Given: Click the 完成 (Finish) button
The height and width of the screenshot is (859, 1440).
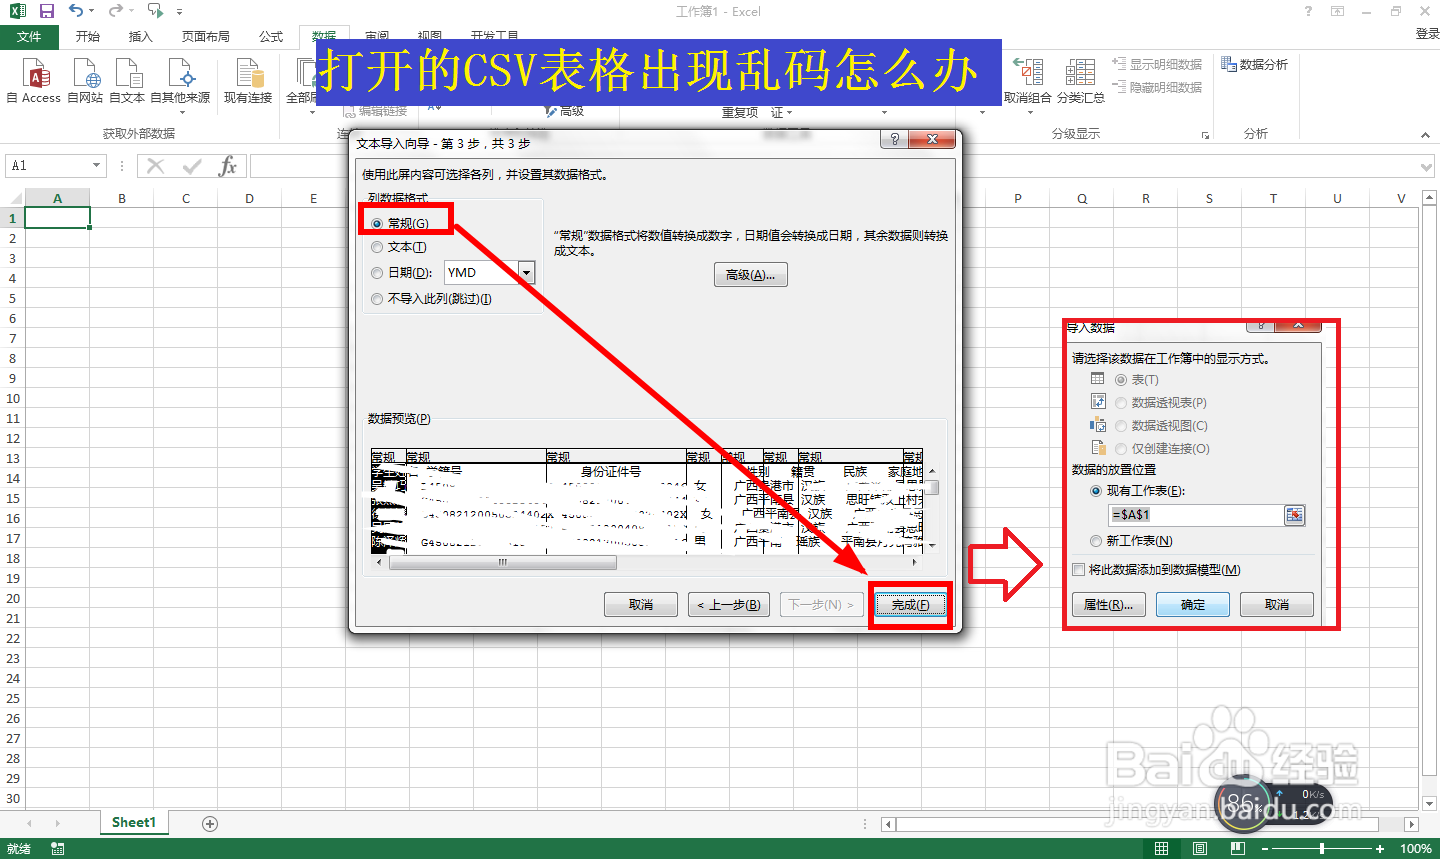Looking at the screenshot, I should pos(910,603).
